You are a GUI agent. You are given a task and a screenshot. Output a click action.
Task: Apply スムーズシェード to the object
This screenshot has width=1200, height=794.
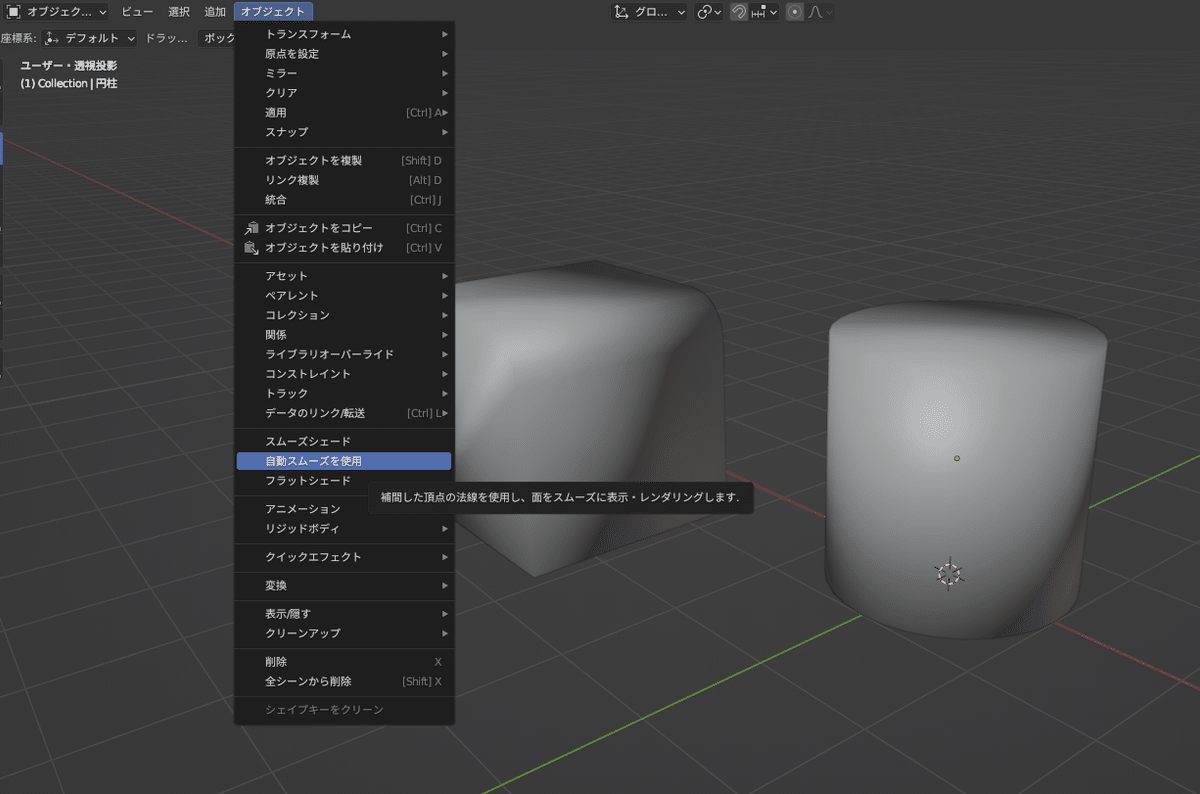344,441
